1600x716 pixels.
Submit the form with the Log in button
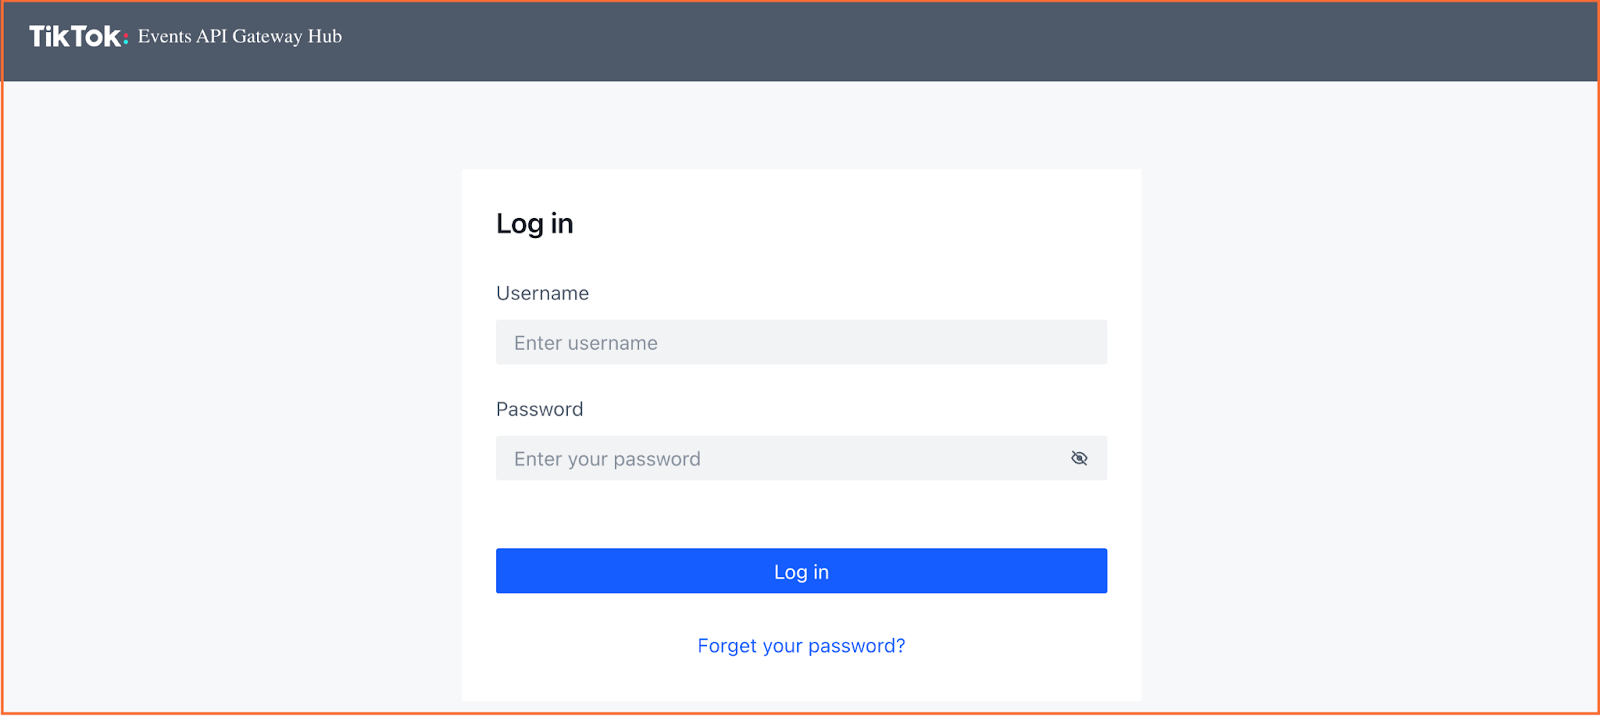[x=801, y=571]
